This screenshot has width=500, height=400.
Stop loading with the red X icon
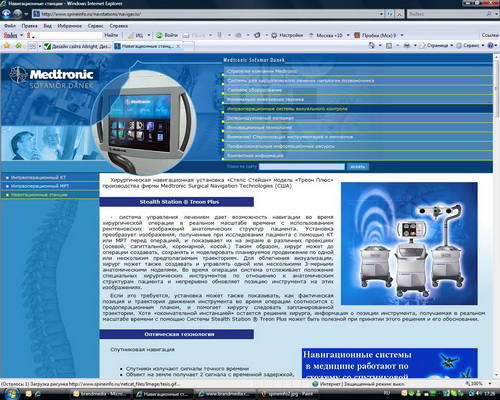tap(400, 14)
